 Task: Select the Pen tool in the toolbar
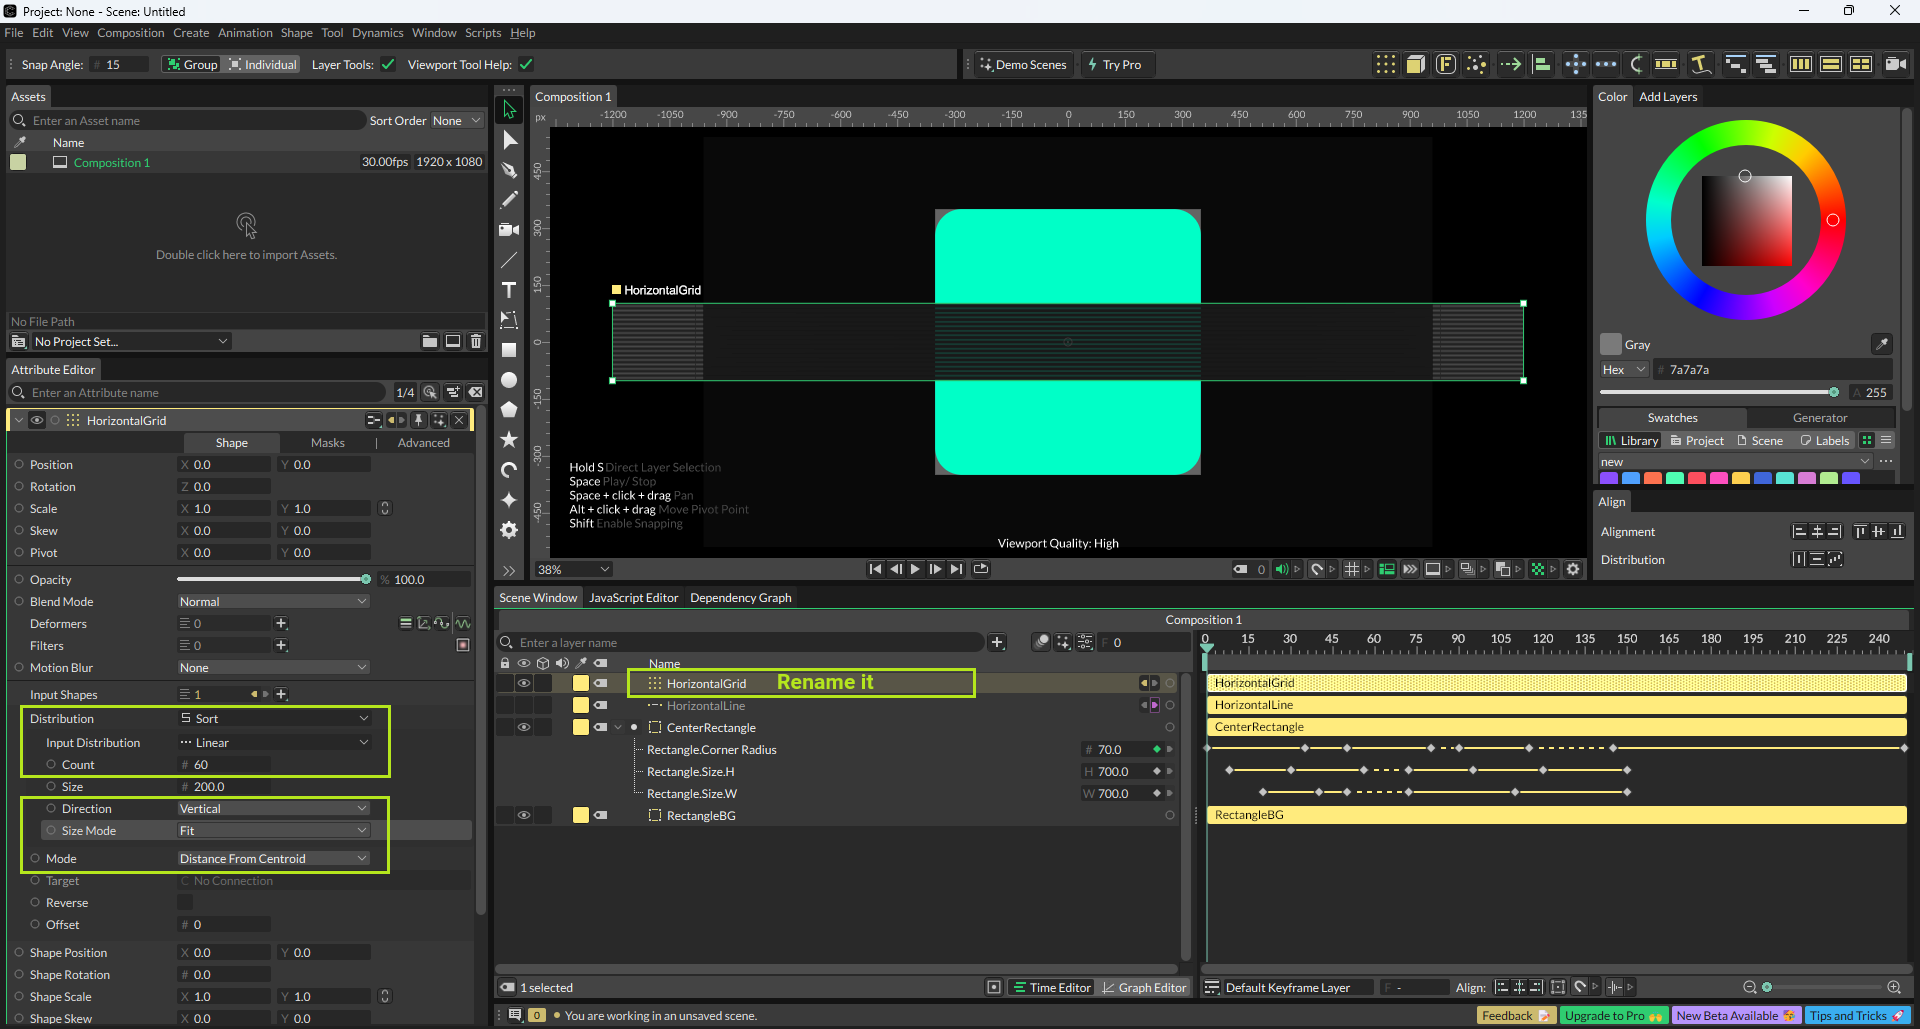coord(509,170)
